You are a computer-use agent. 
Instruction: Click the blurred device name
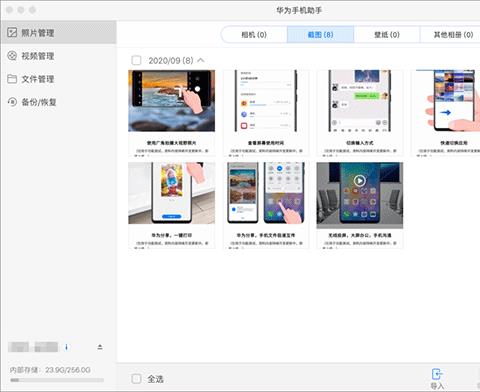(33, 347)
